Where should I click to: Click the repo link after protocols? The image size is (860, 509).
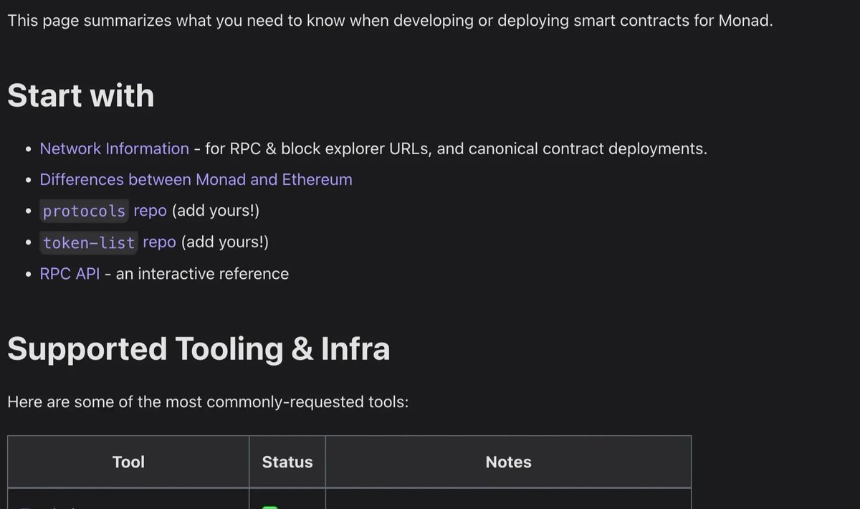pos(150,211)
